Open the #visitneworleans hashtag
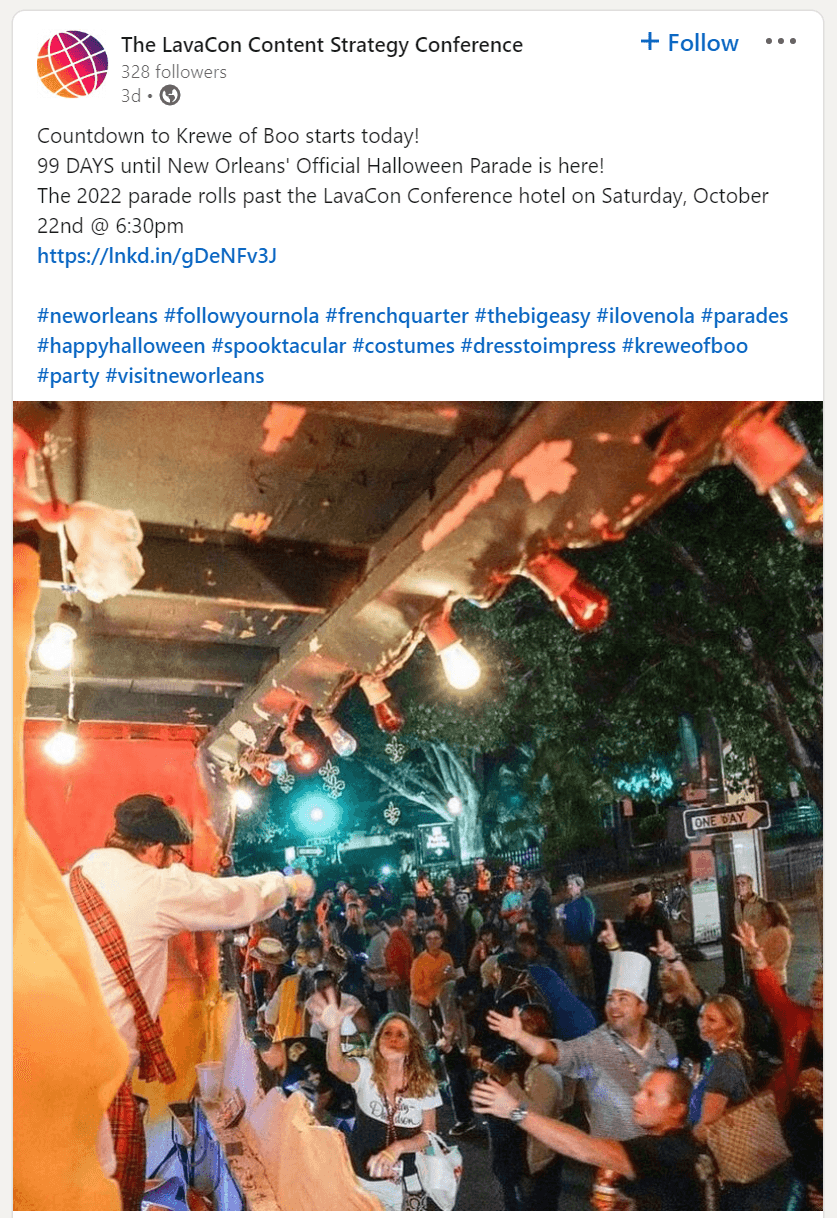837x1218 pixels. 185,376
